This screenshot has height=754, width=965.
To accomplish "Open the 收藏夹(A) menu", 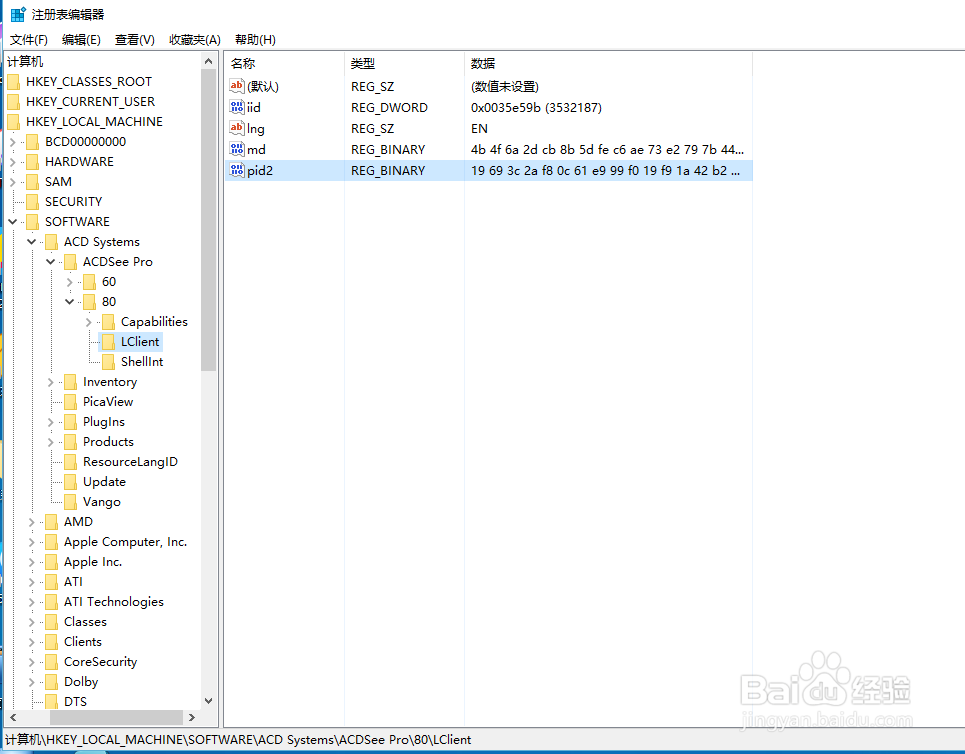I will (194, 40).
